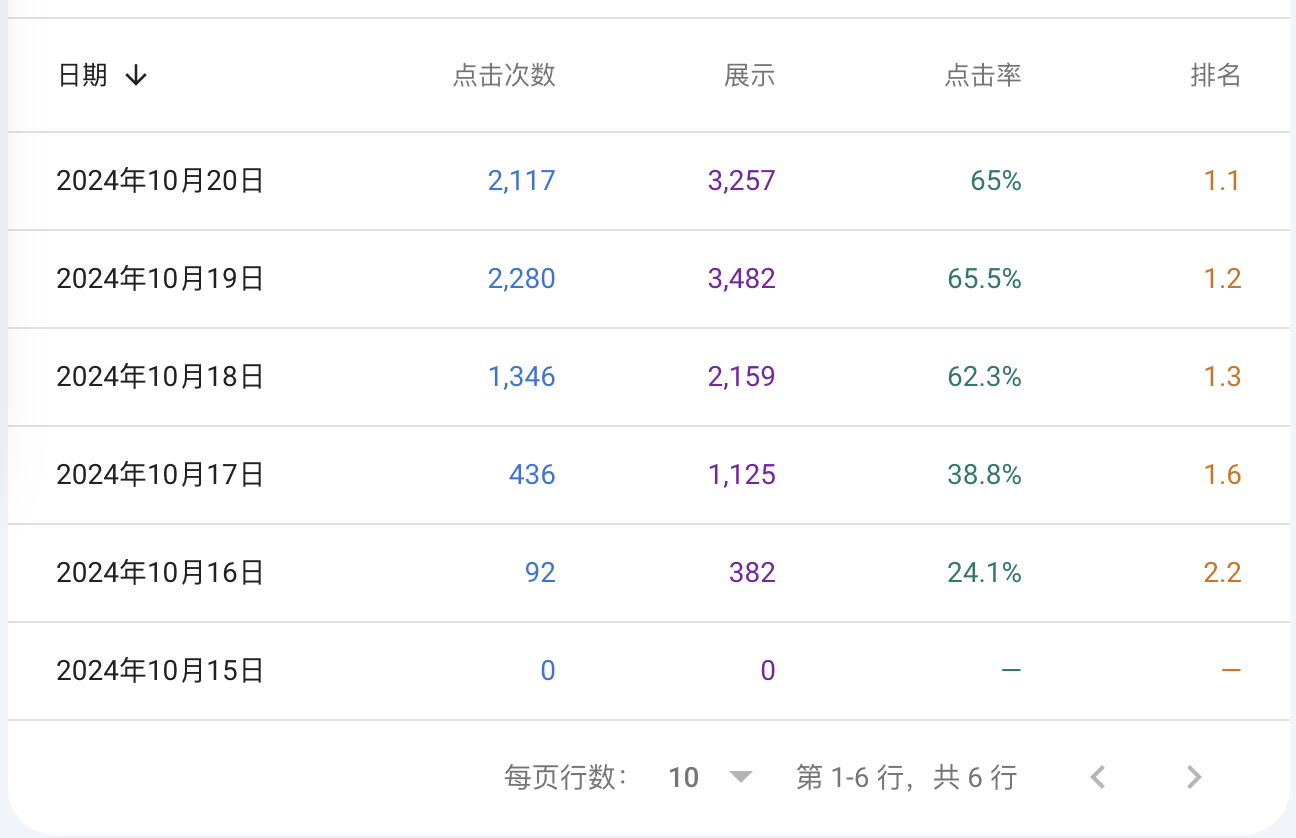
Task: Sort by the 展示 column header
Action: coord(750,75)
